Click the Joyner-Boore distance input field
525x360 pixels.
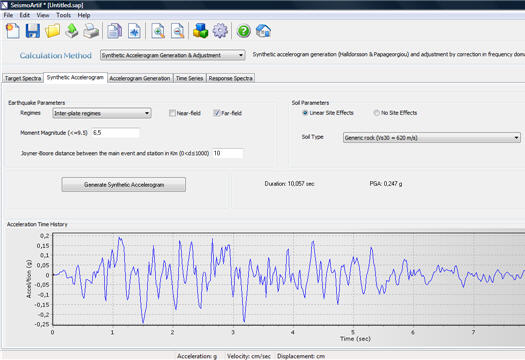click(228, 153)
